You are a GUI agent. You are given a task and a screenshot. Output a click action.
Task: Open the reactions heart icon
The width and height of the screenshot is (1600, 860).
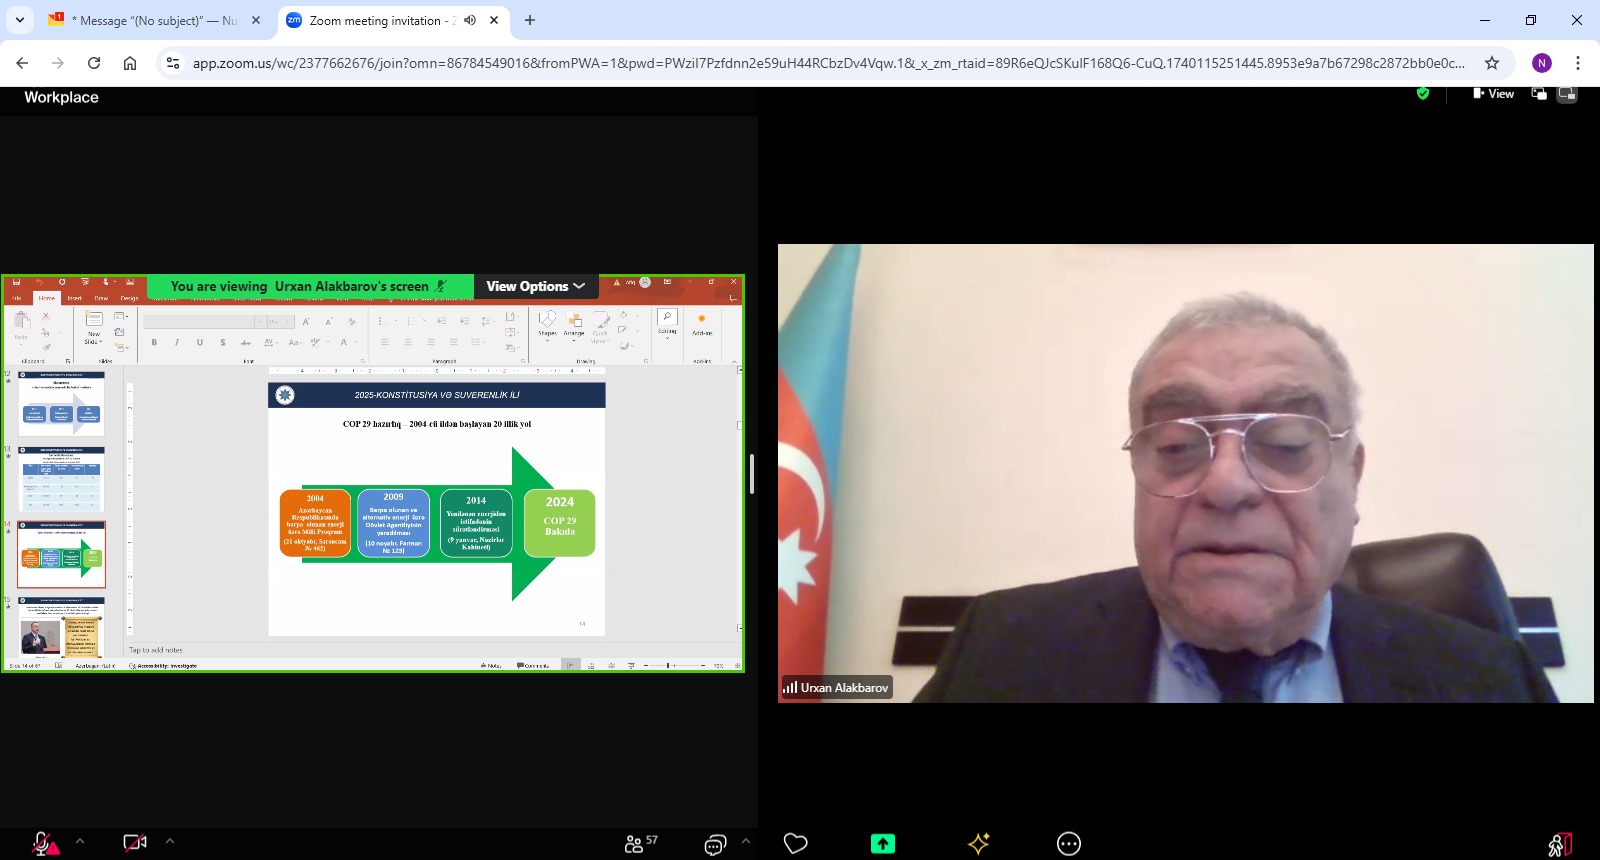click(795, 843)
